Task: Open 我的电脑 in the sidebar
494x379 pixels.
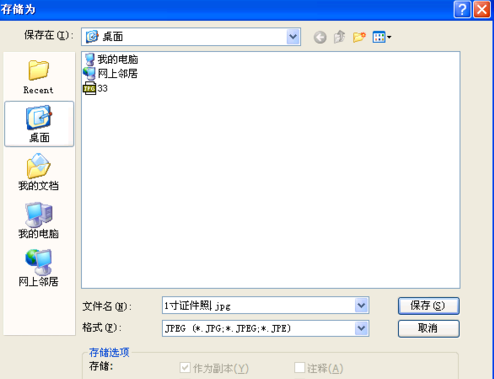Action: pos(38,220)
